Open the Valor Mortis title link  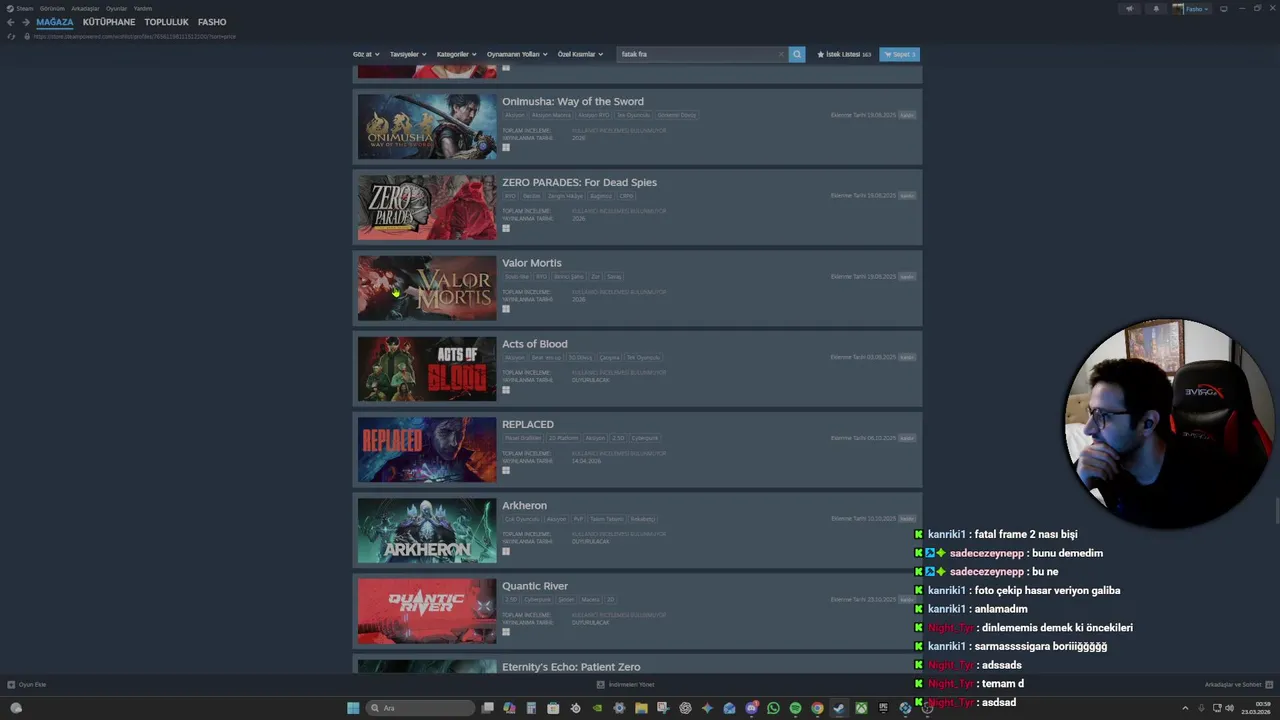(x=532, y=263)
